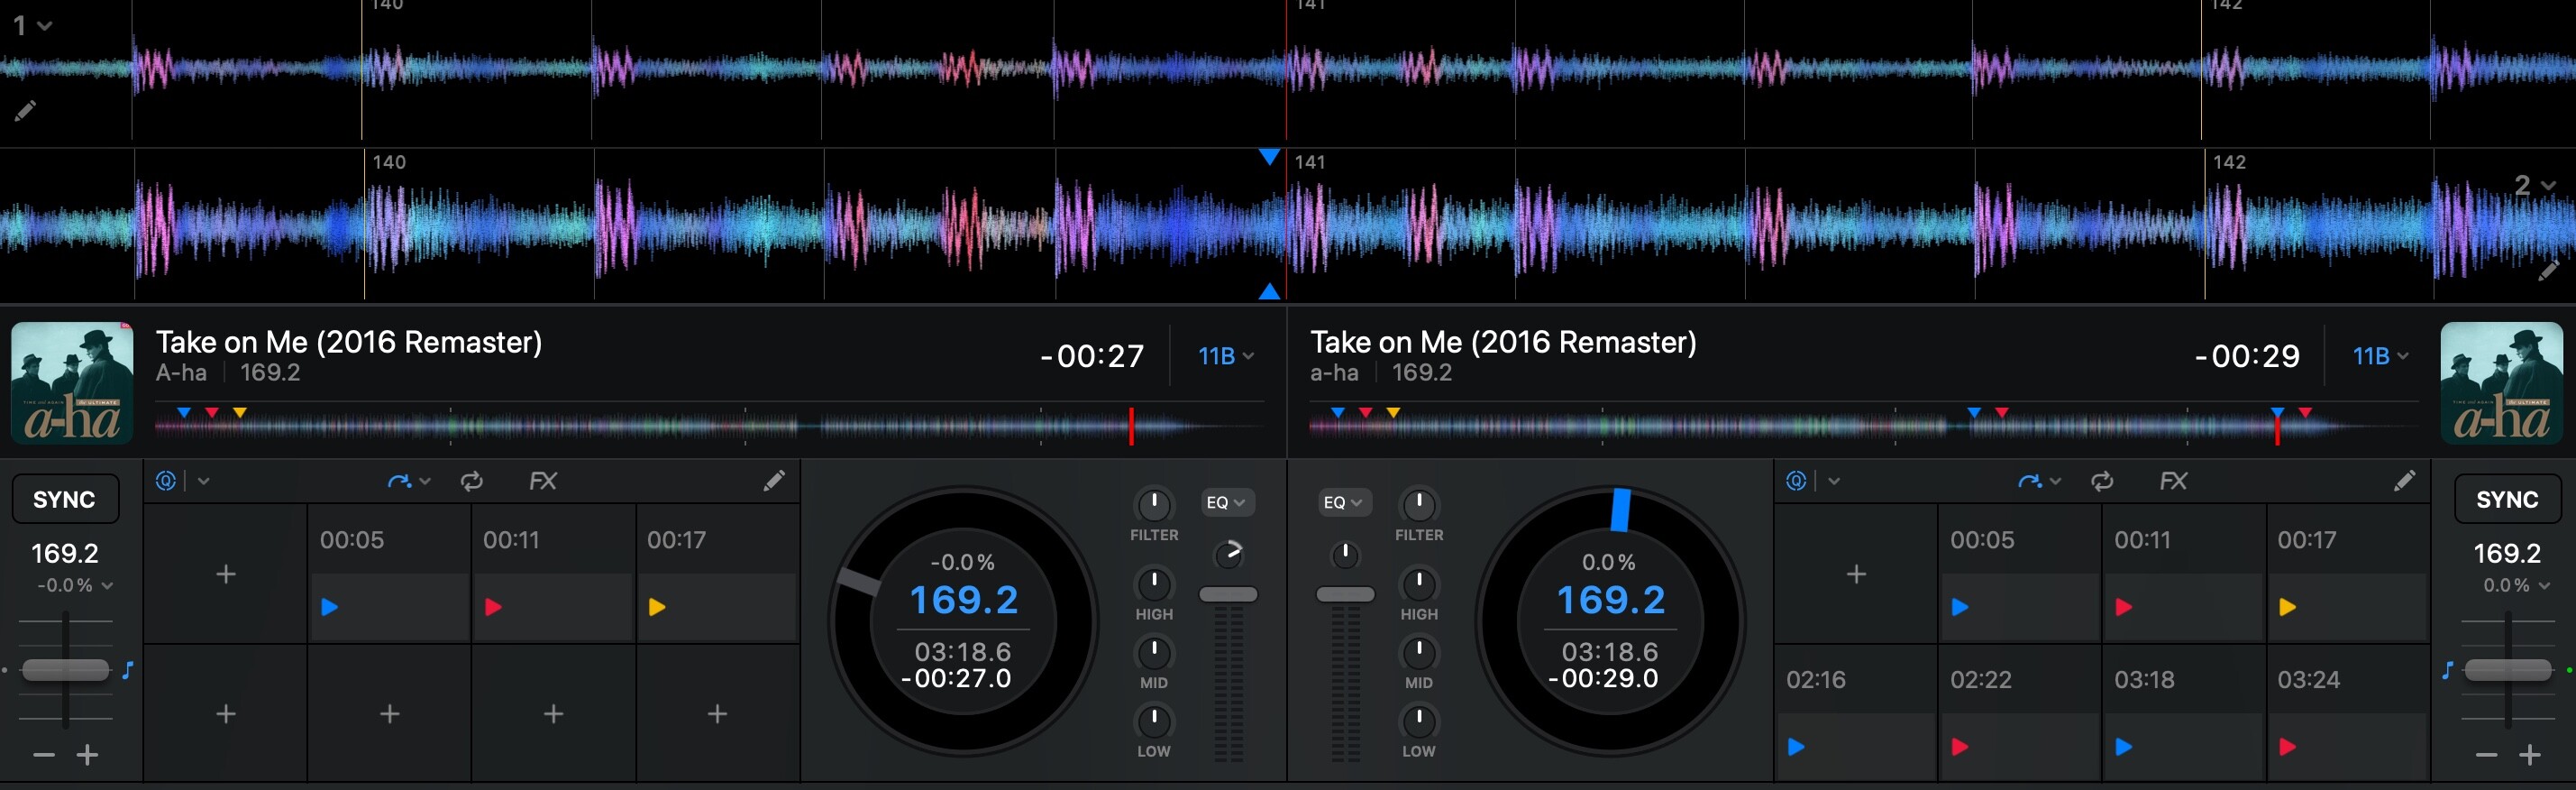Toggle key lock music note on deck 2
2576x790 pixels.
click(2447, 670)
